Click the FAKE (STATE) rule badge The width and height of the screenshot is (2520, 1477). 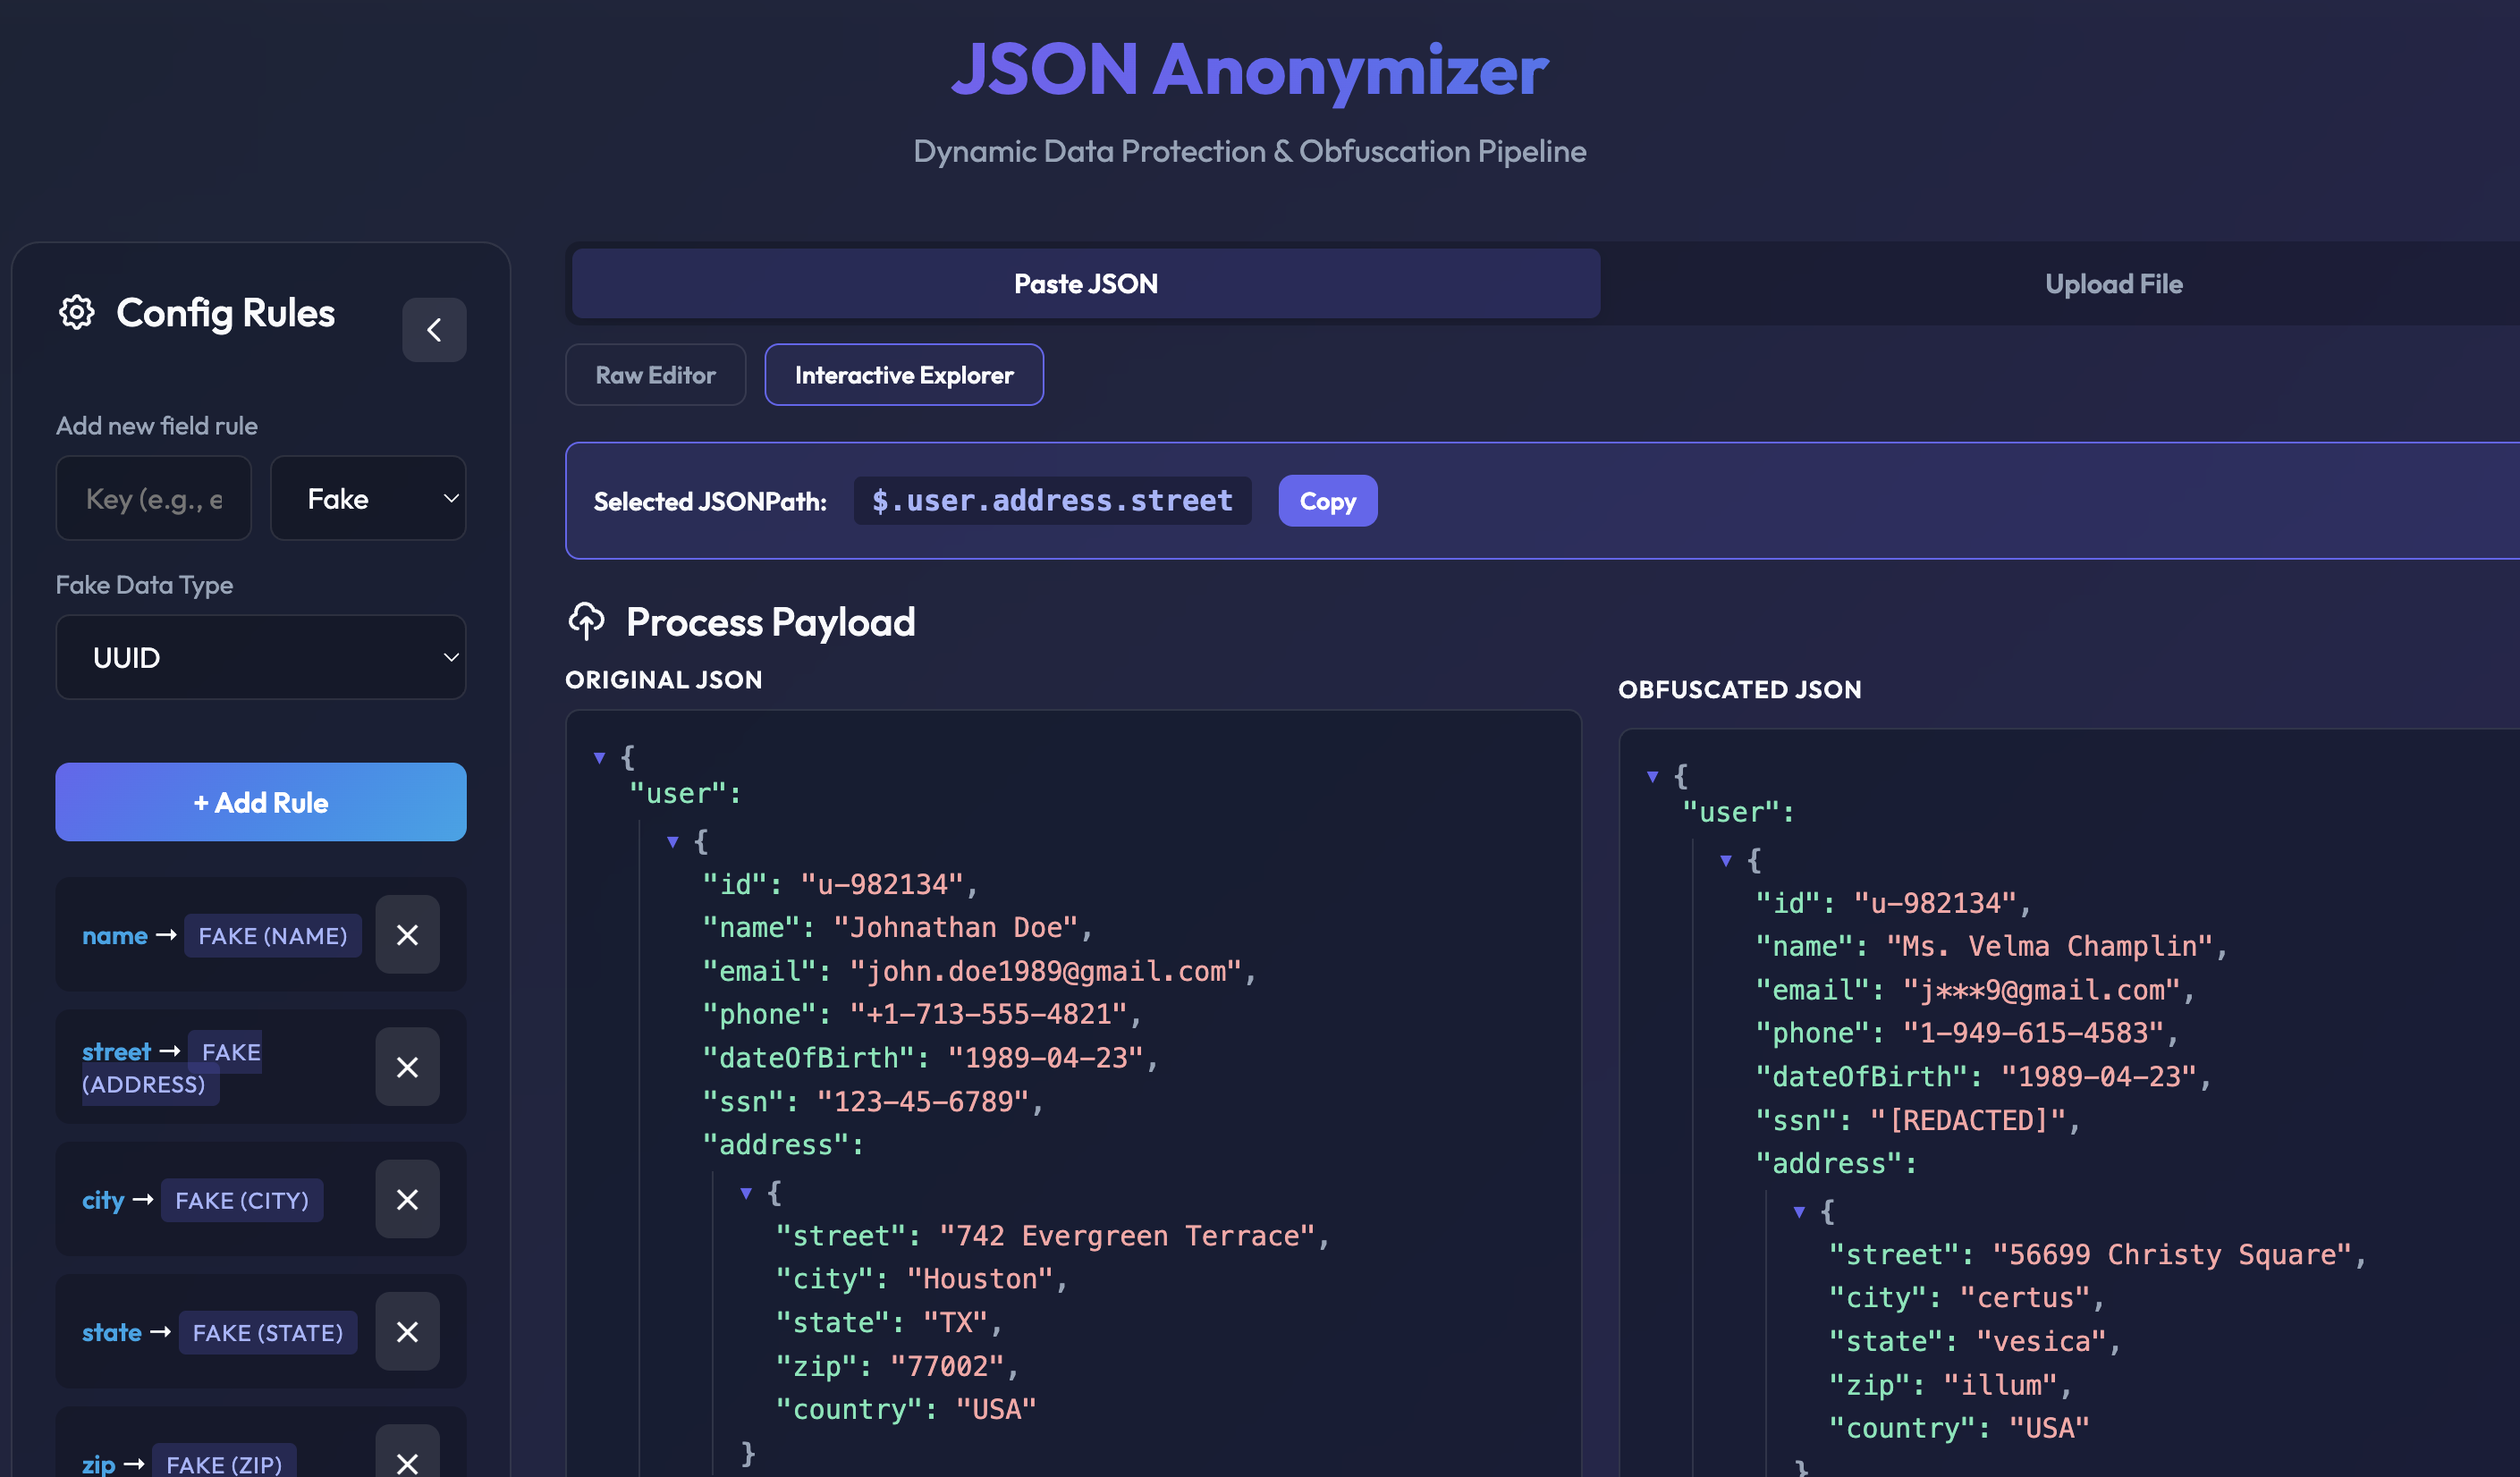click(268, 1333)
